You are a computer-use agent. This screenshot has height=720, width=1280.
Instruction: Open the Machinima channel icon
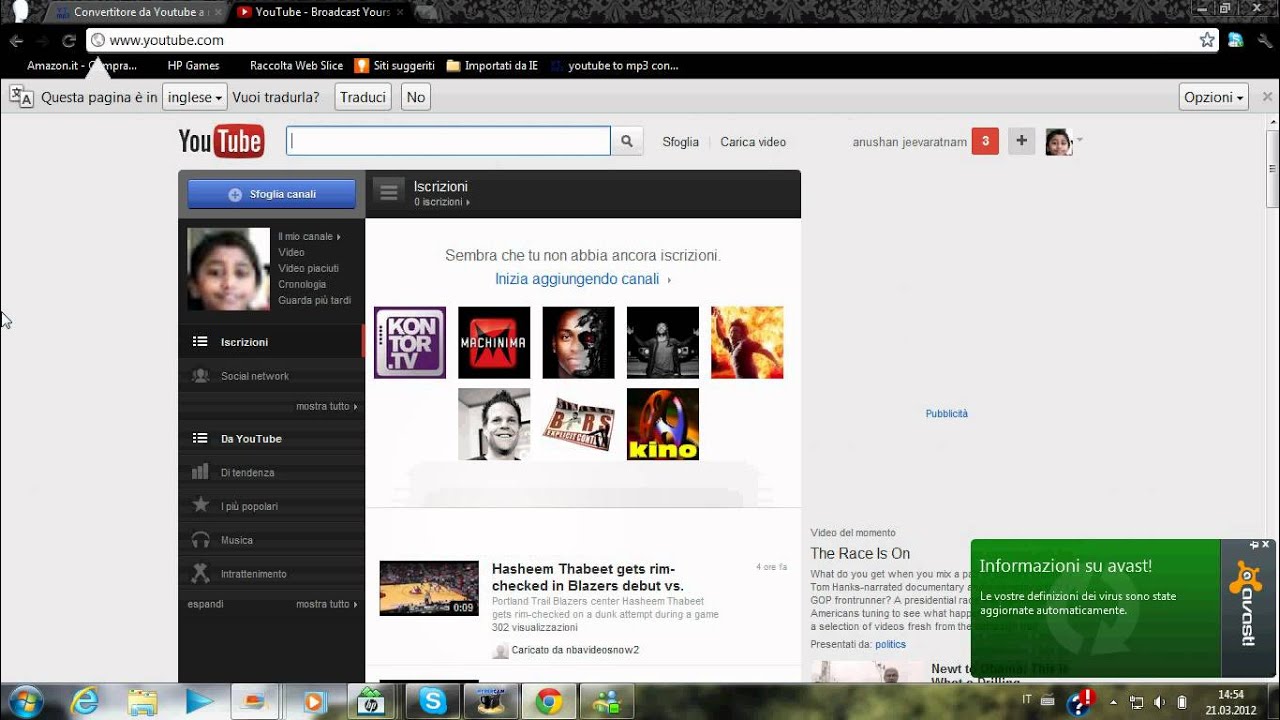click(x=494, y=343)
